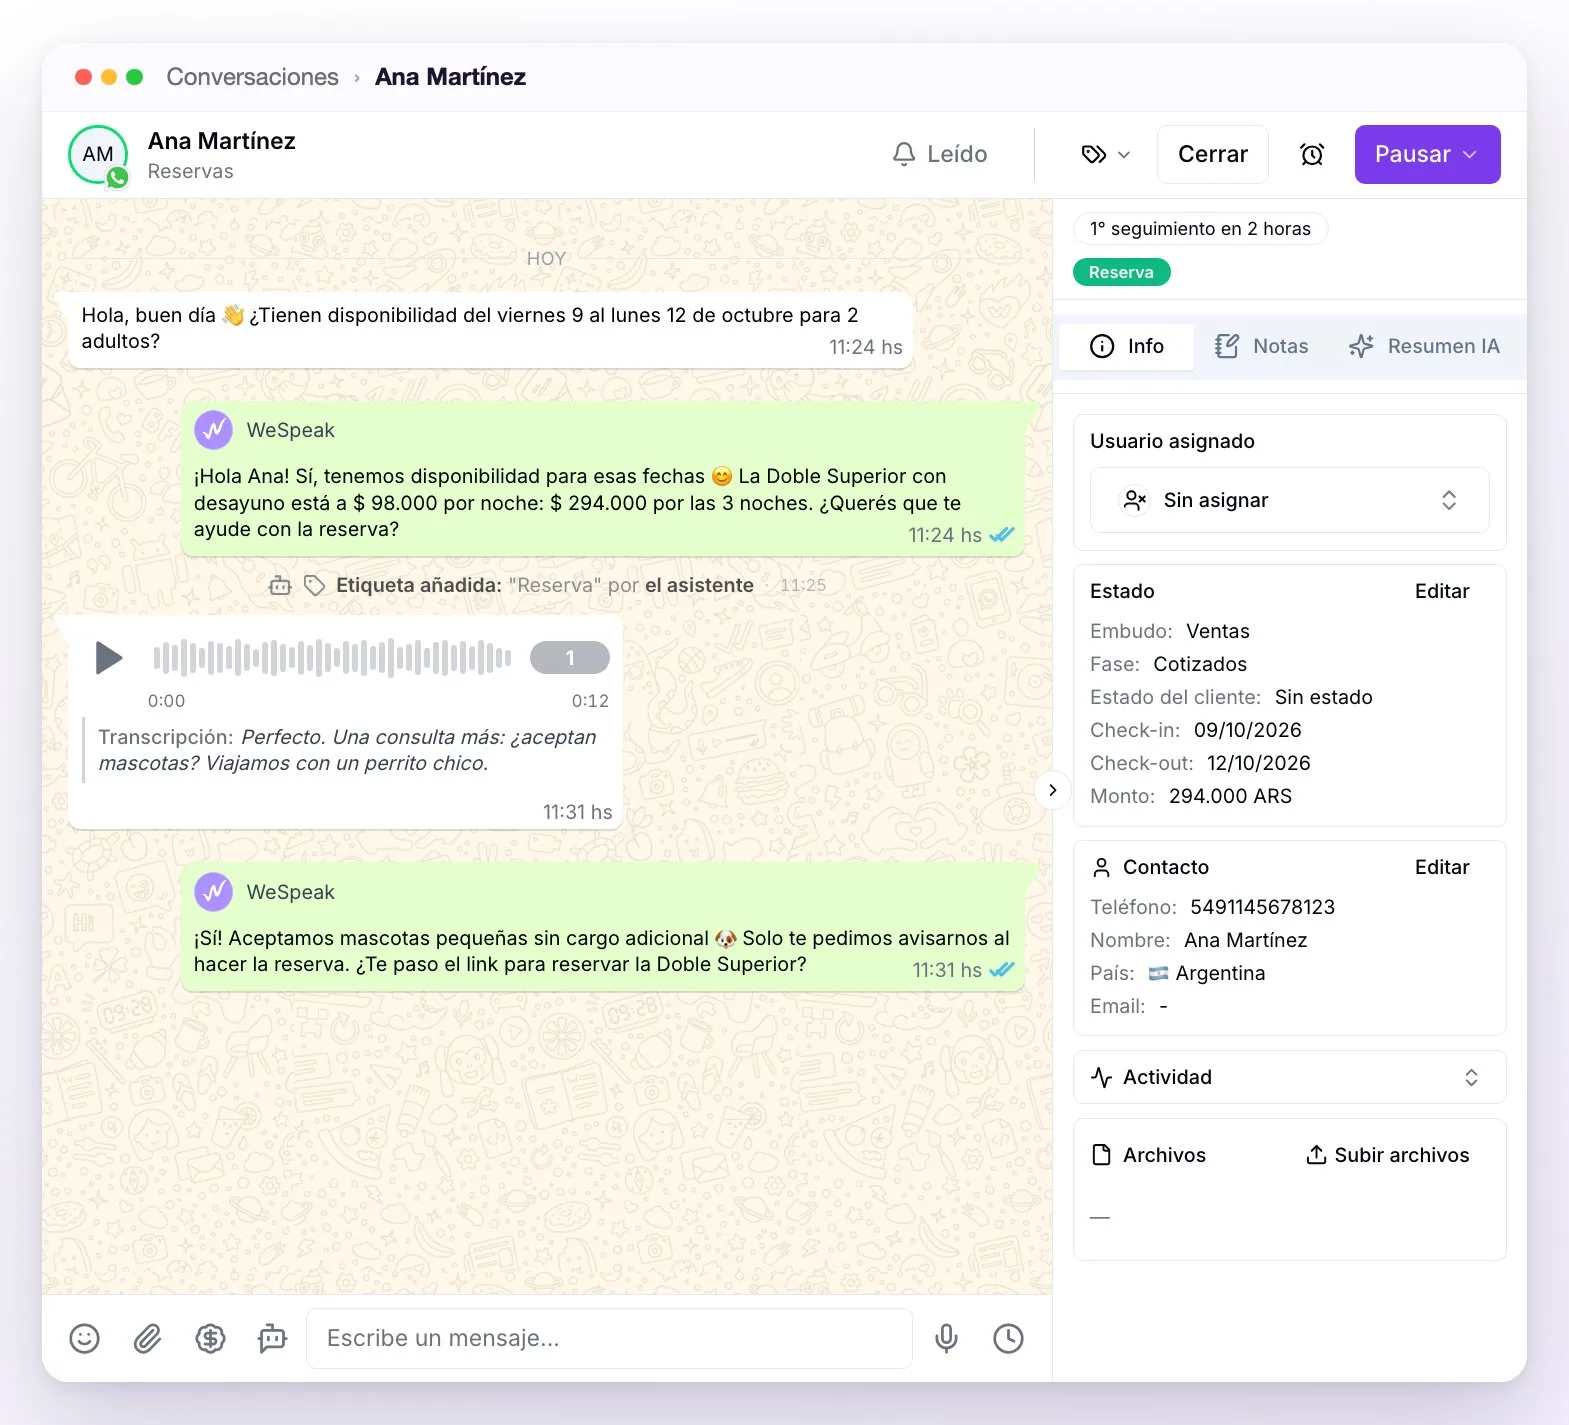Record a voice message with microphone icon
1569x1425 pixels.
(946, 1338)
